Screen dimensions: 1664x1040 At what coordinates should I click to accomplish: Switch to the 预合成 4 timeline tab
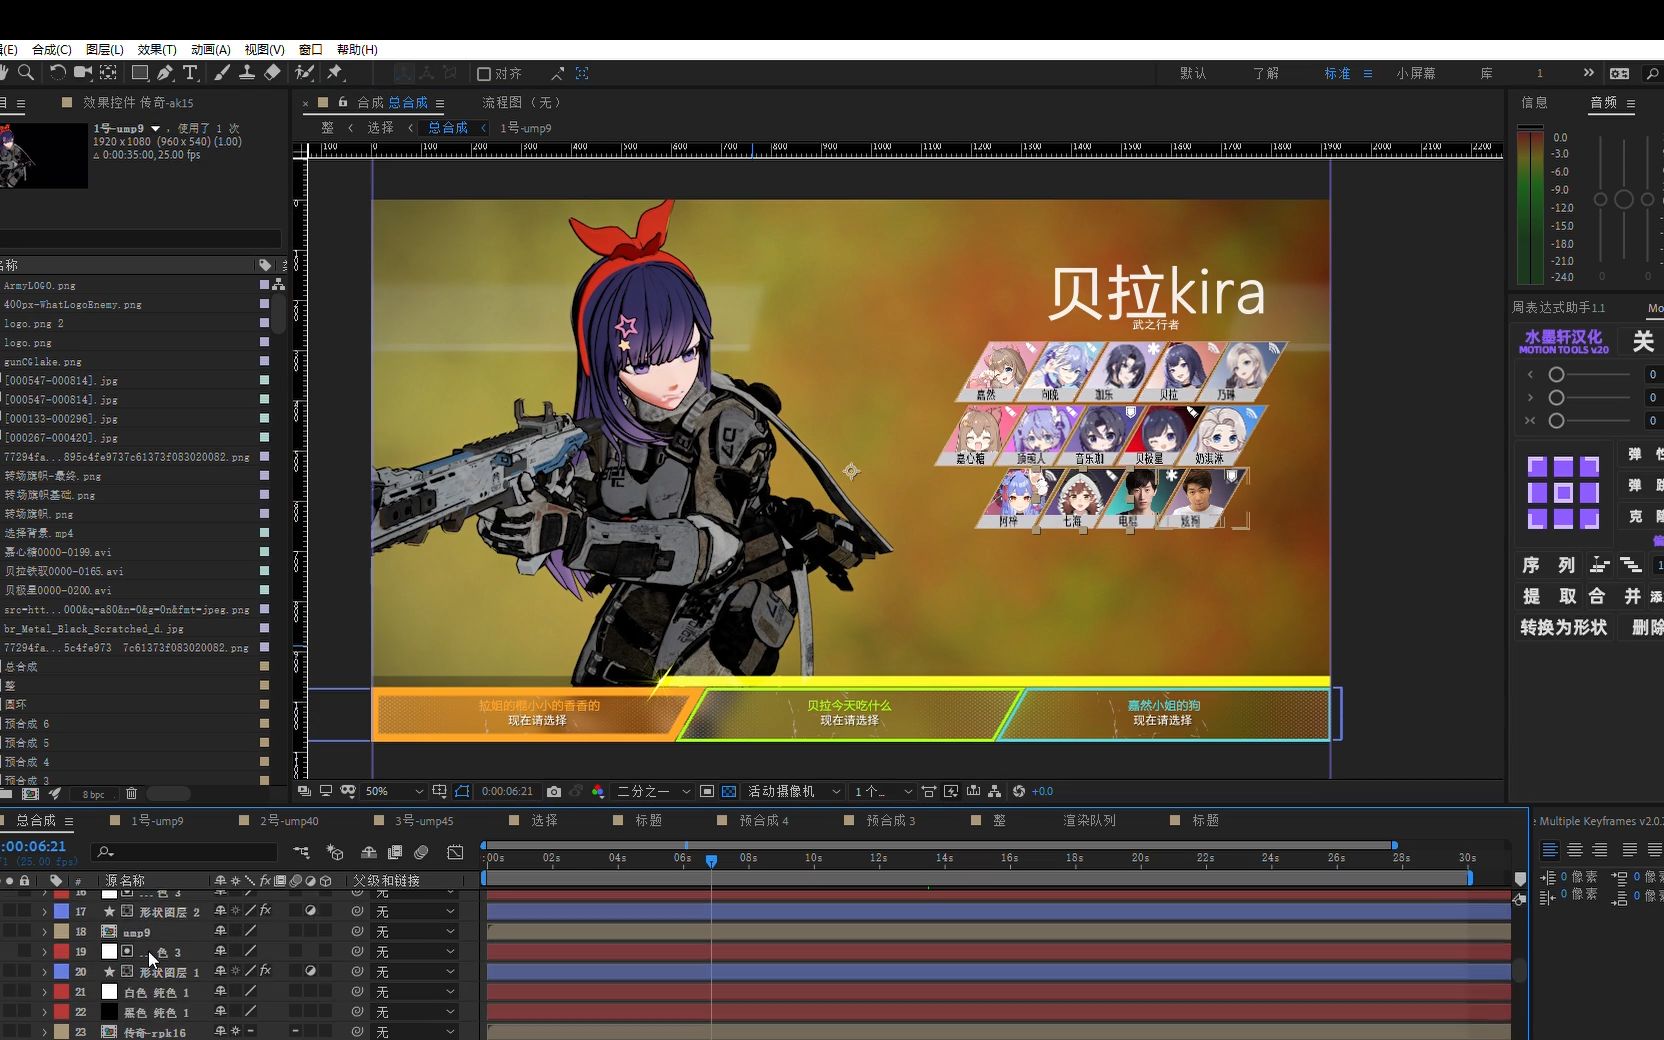[x=764, y=820]
